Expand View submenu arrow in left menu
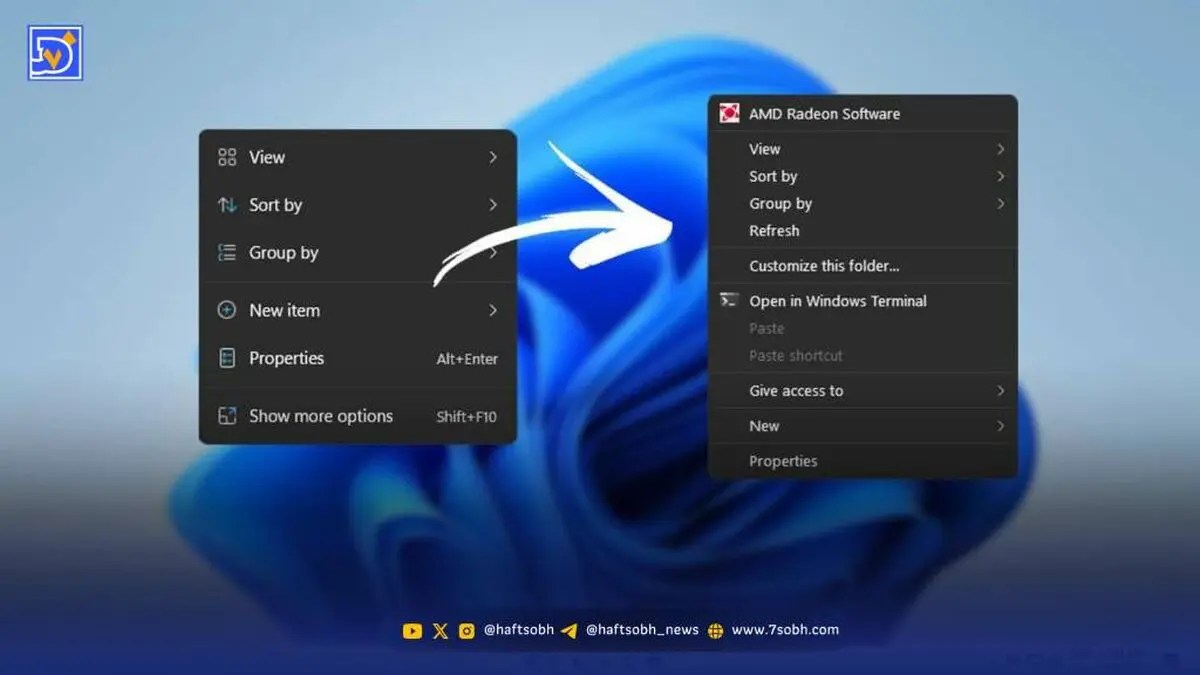The width and height of the screenshot is (1200, 675). point(493,157)
